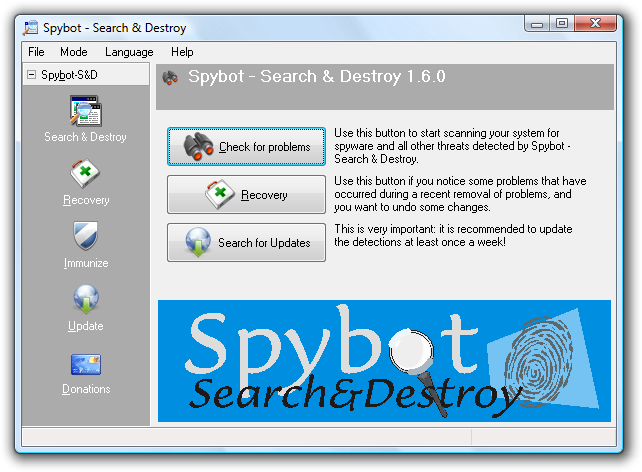Open the Mode menu

click(74, 52)
